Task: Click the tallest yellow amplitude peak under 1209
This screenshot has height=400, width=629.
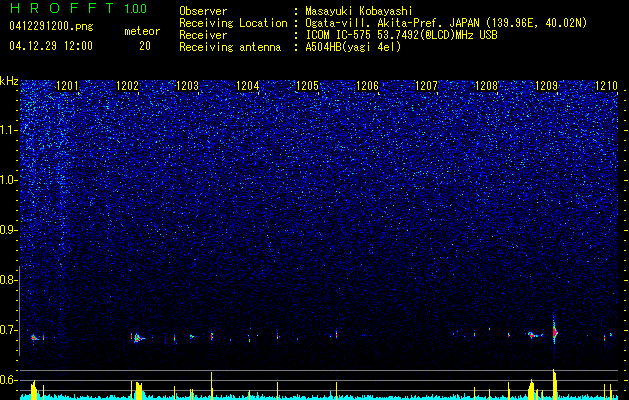Action: 554,384
